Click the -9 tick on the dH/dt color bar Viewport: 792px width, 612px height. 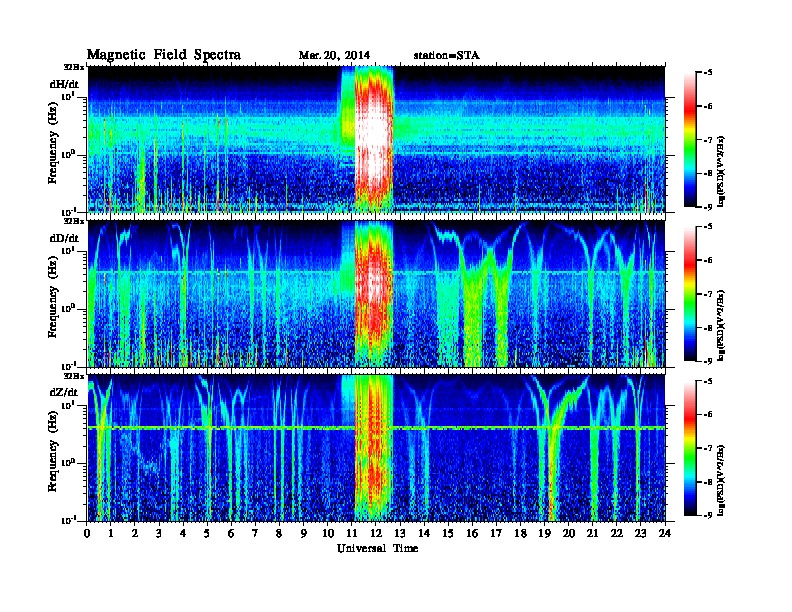[708, 207]
